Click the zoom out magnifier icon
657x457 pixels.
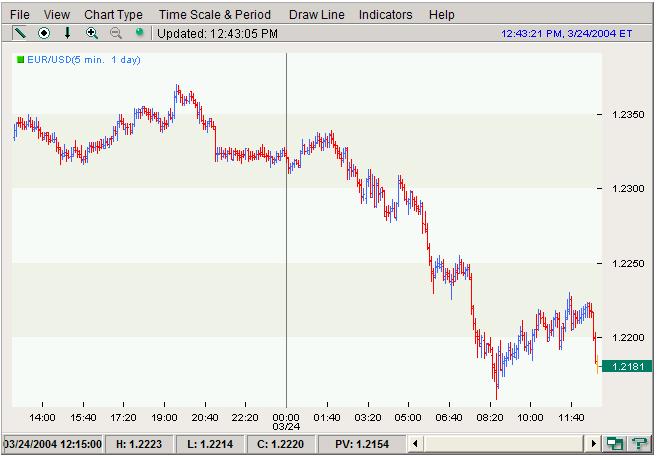115,33
